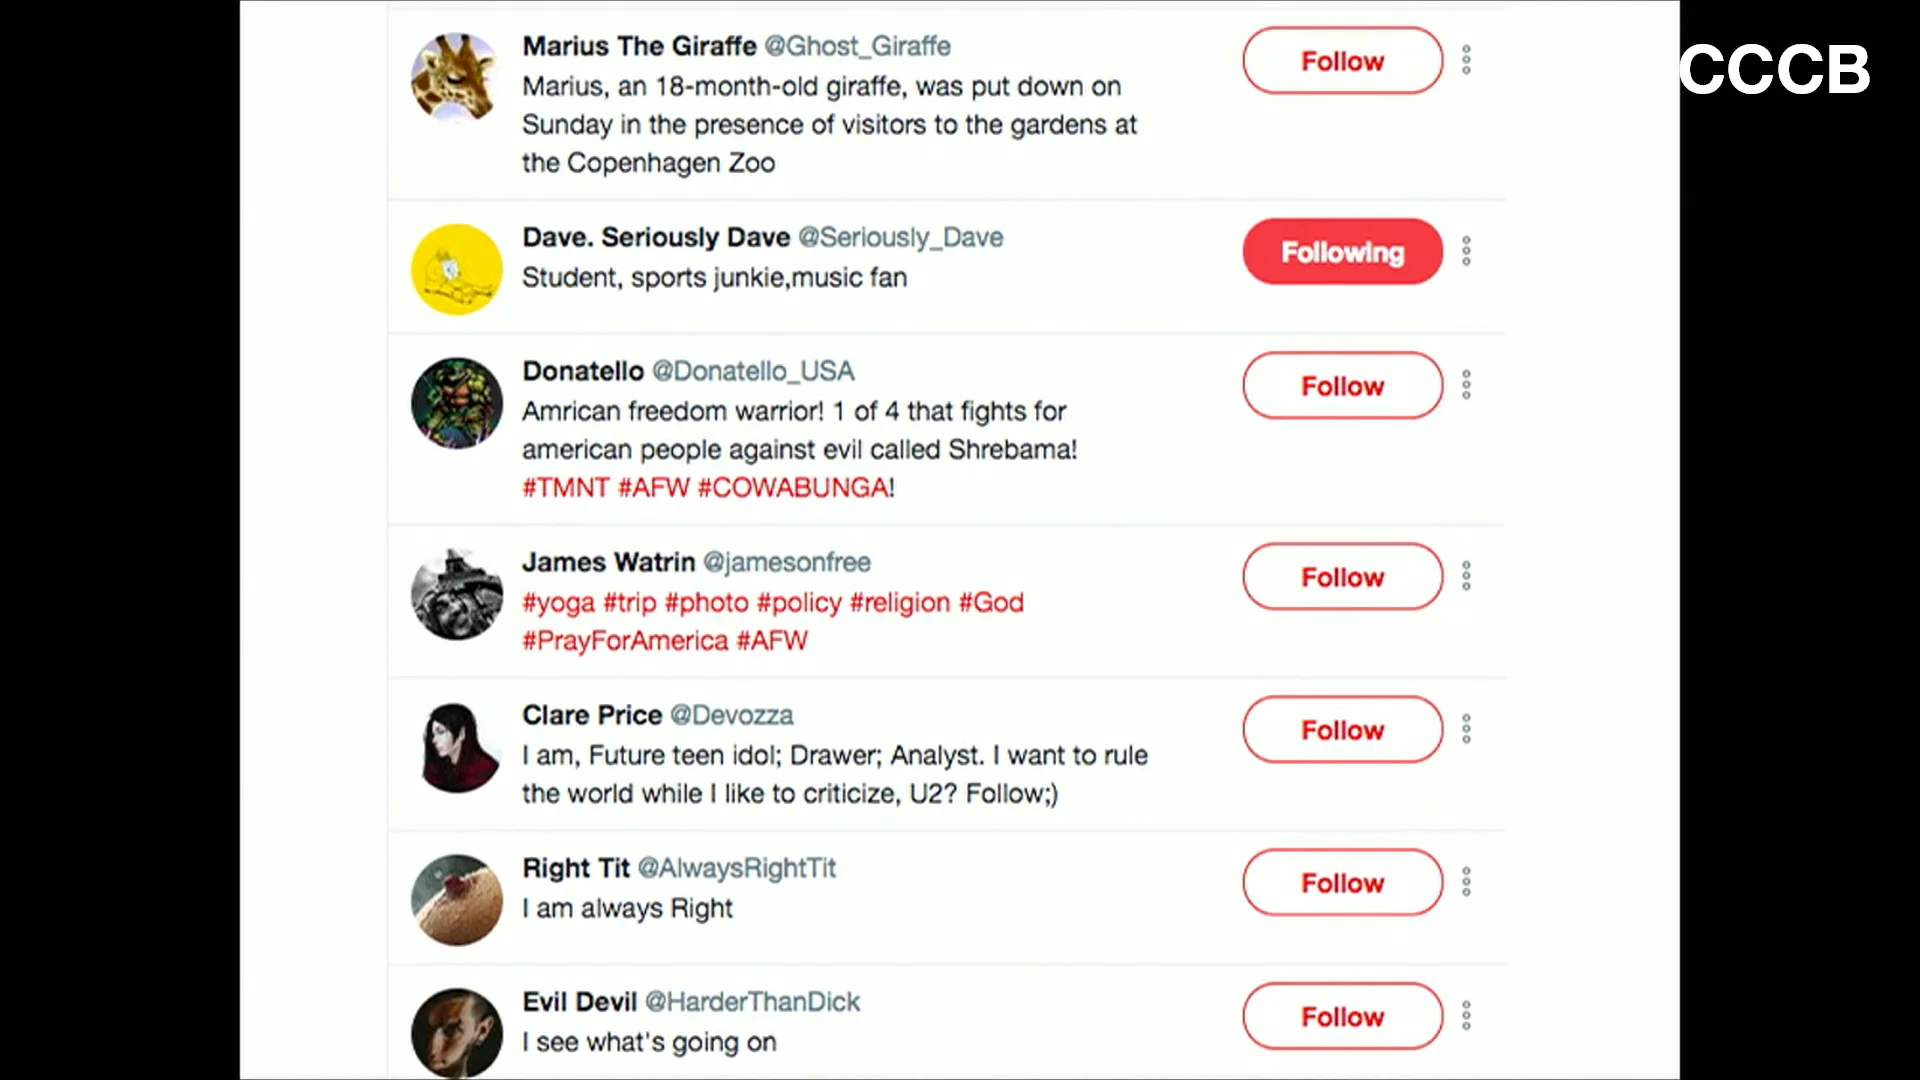
Task: Open Marius The Giraffe's profile picture
Action: [456, 77]
